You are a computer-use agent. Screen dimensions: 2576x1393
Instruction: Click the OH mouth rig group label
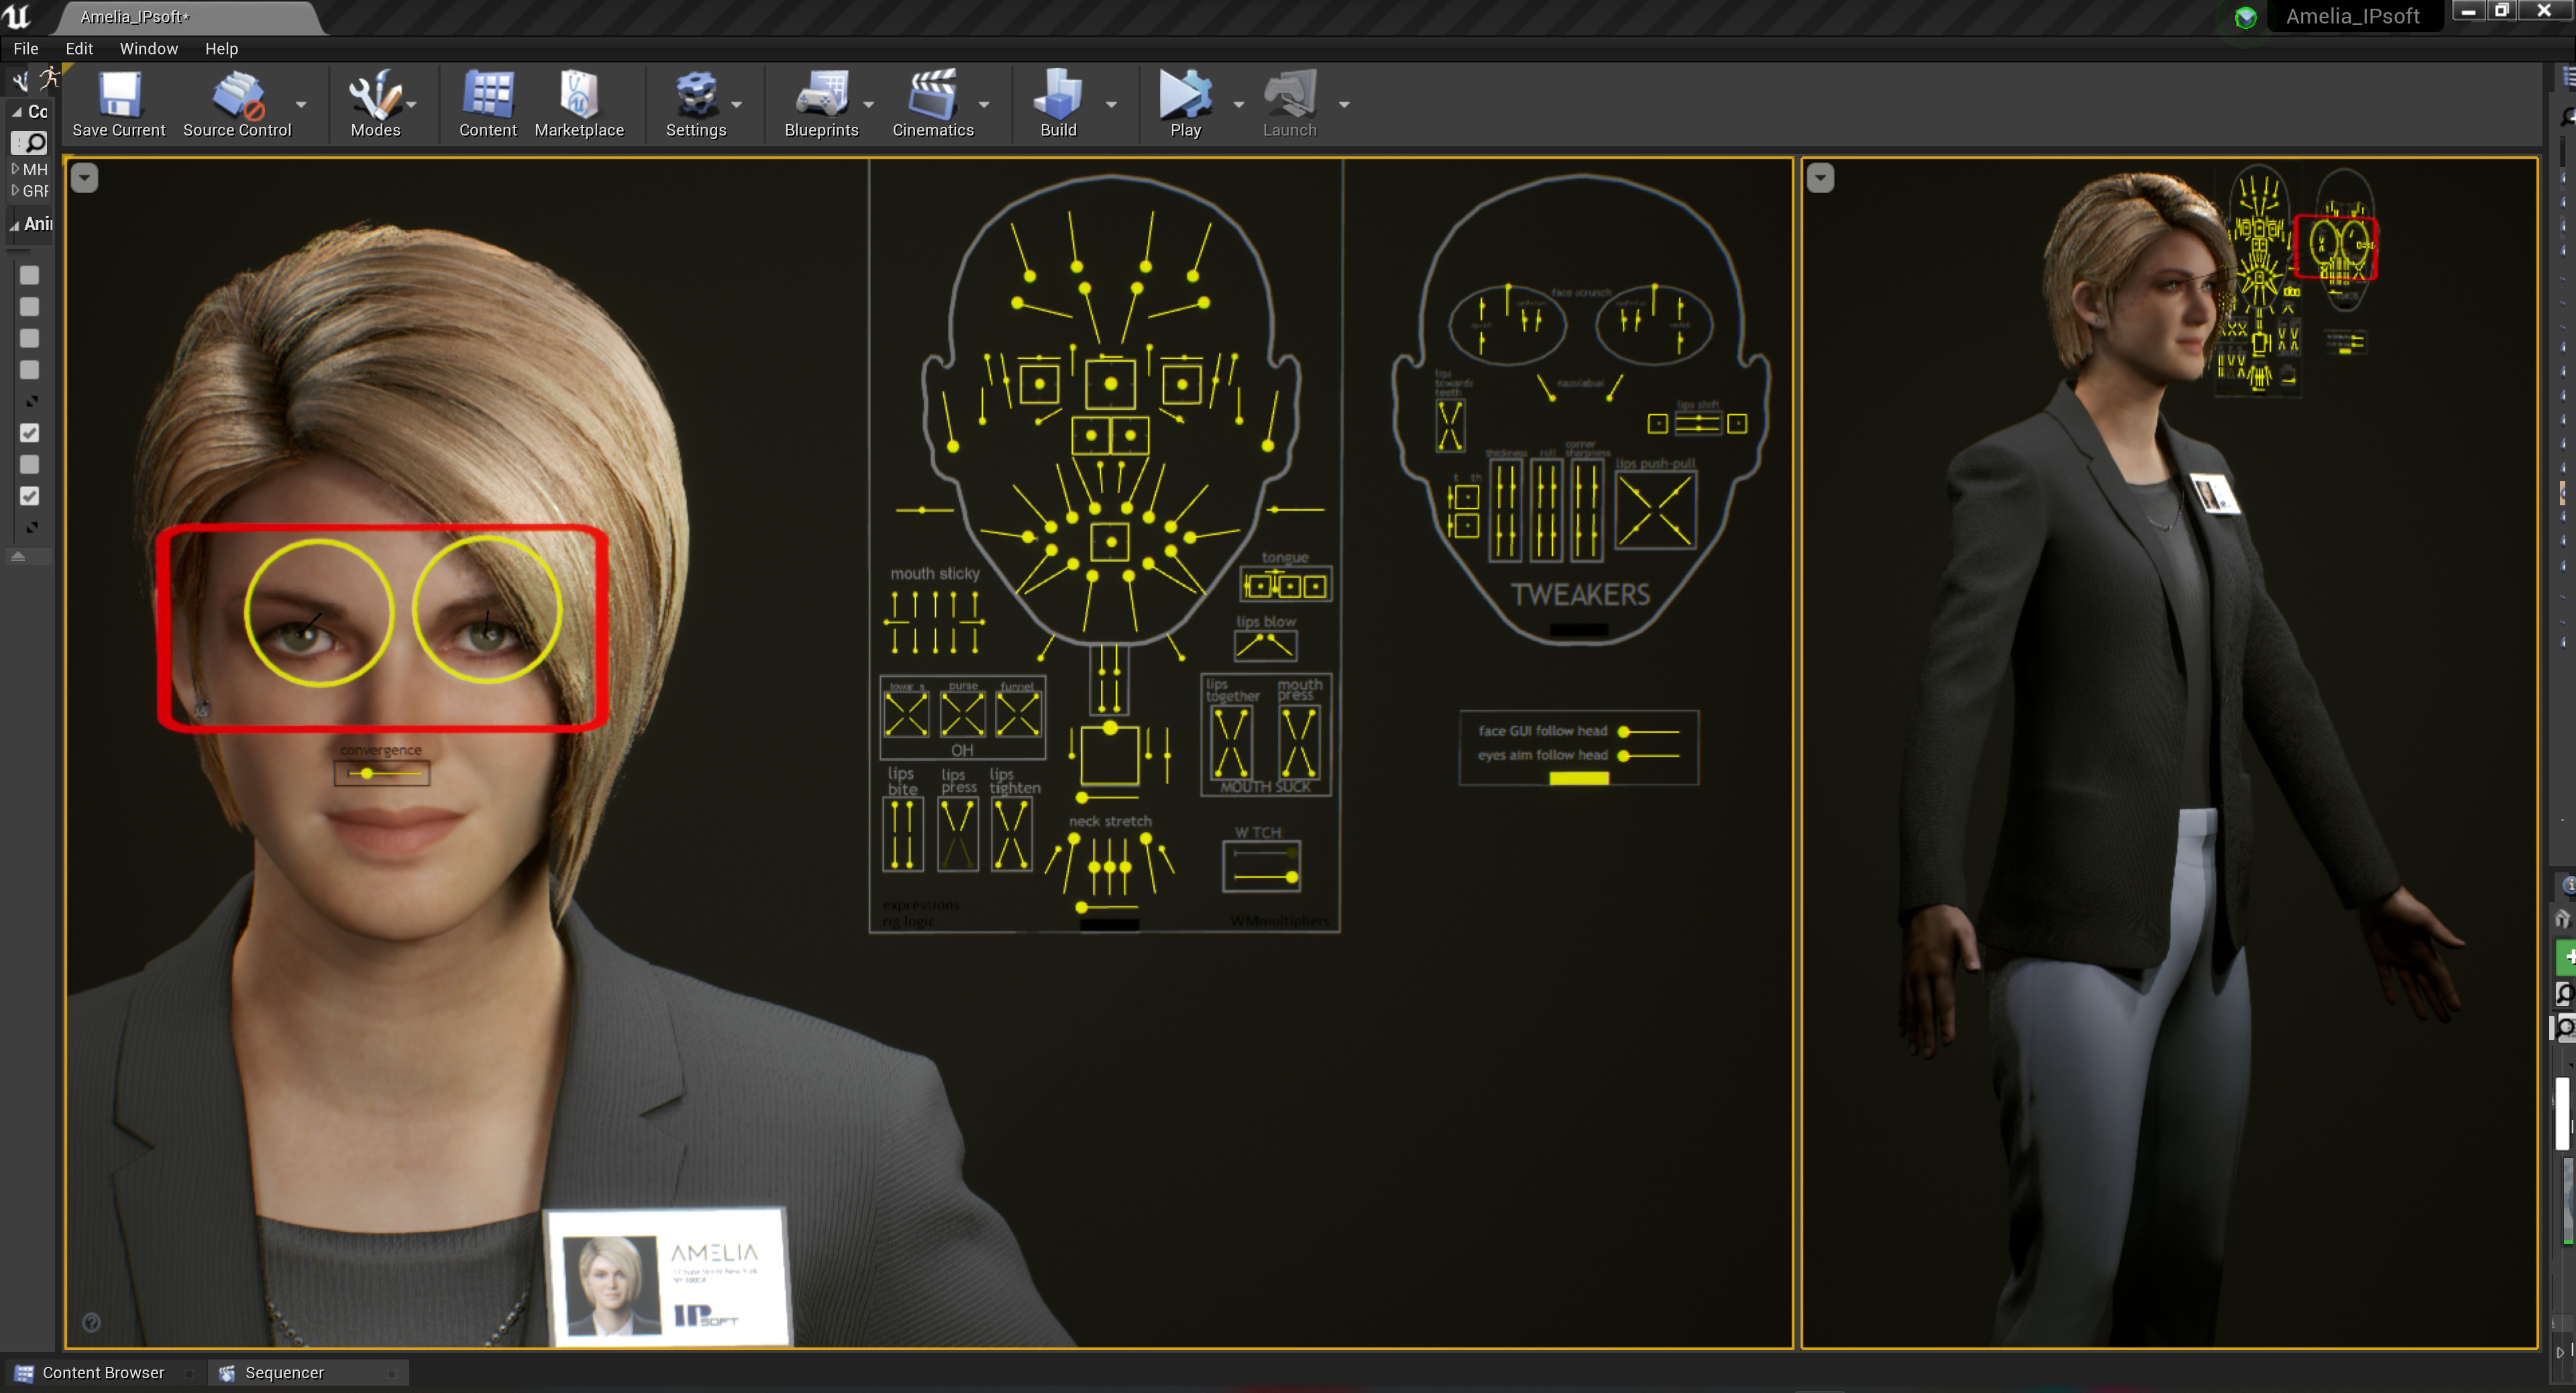point(962,750)
